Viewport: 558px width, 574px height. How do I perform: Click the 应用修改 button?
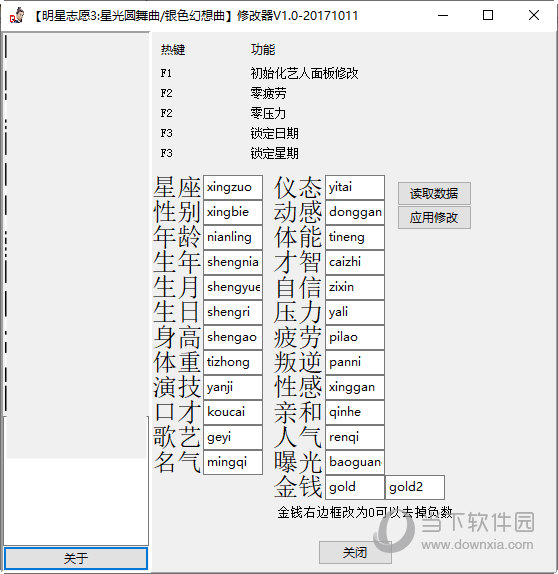[x=434, y=218]
